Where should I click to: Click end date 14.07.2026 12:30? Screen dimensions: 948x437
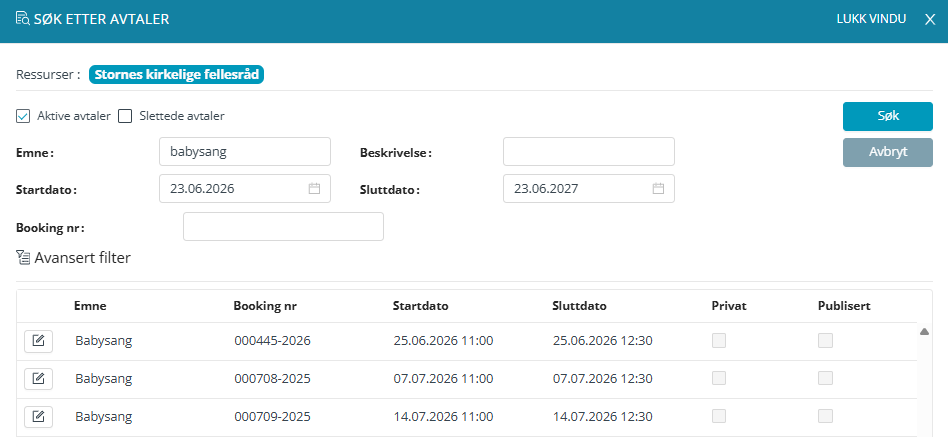pos(603,416)
